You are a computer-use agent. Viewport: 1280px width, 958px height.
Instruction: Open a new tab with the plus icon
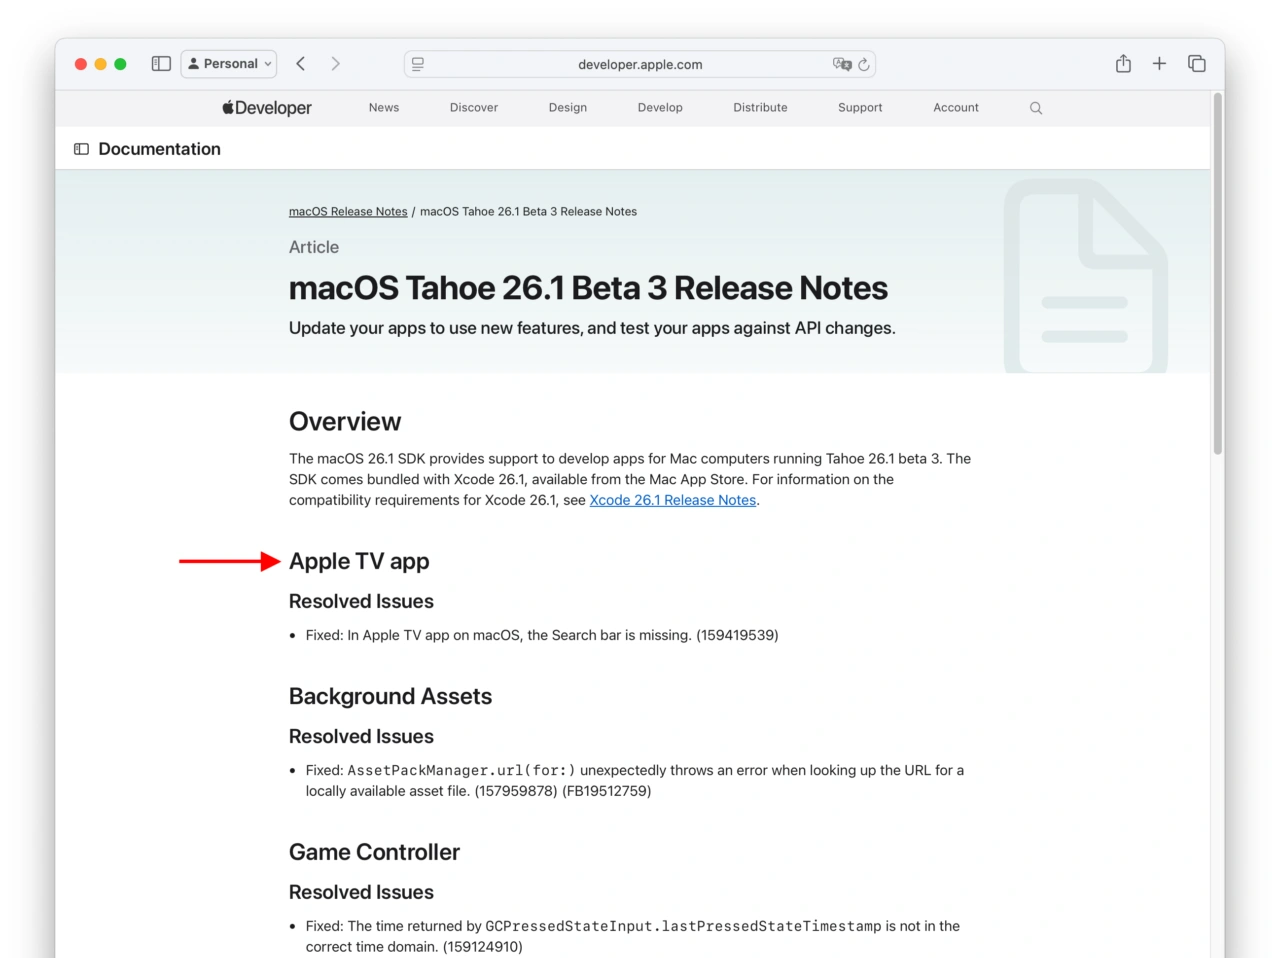[x=1159, y=63]
